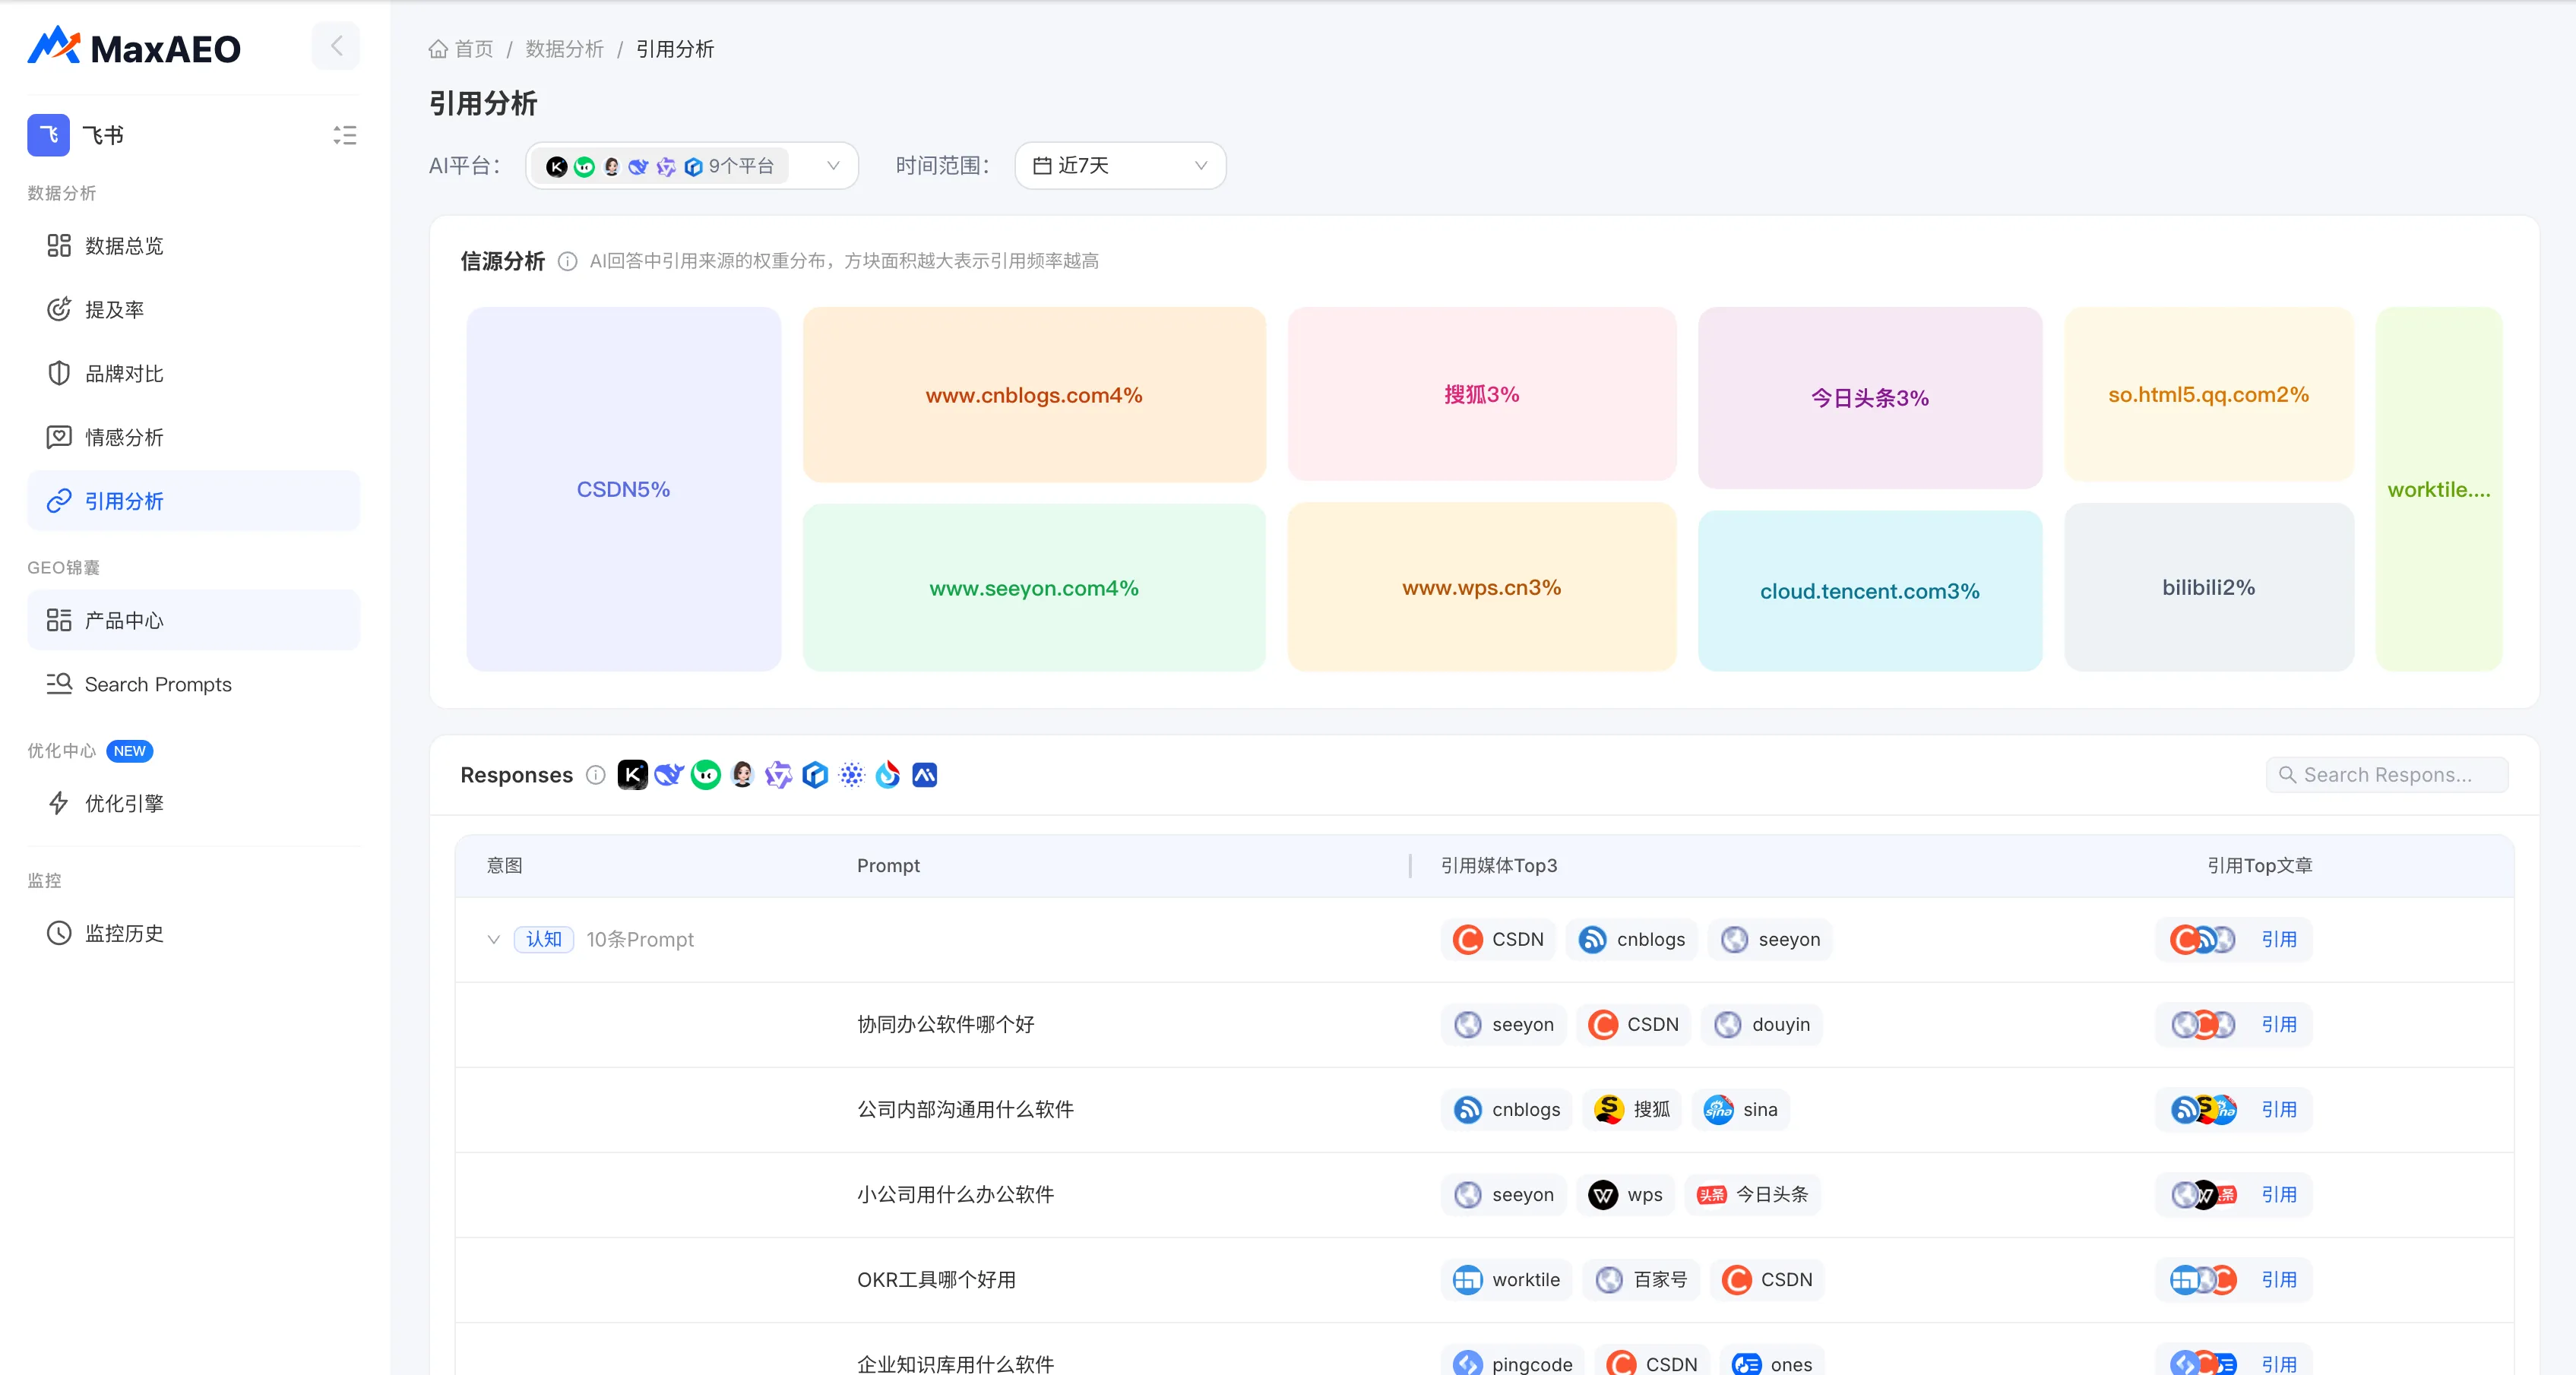The width and height of the screenshot is (2576, 1375).
Task: Click the stacked source icons in OKR工具哪个好用 row
Action: coord(2202,1280)
